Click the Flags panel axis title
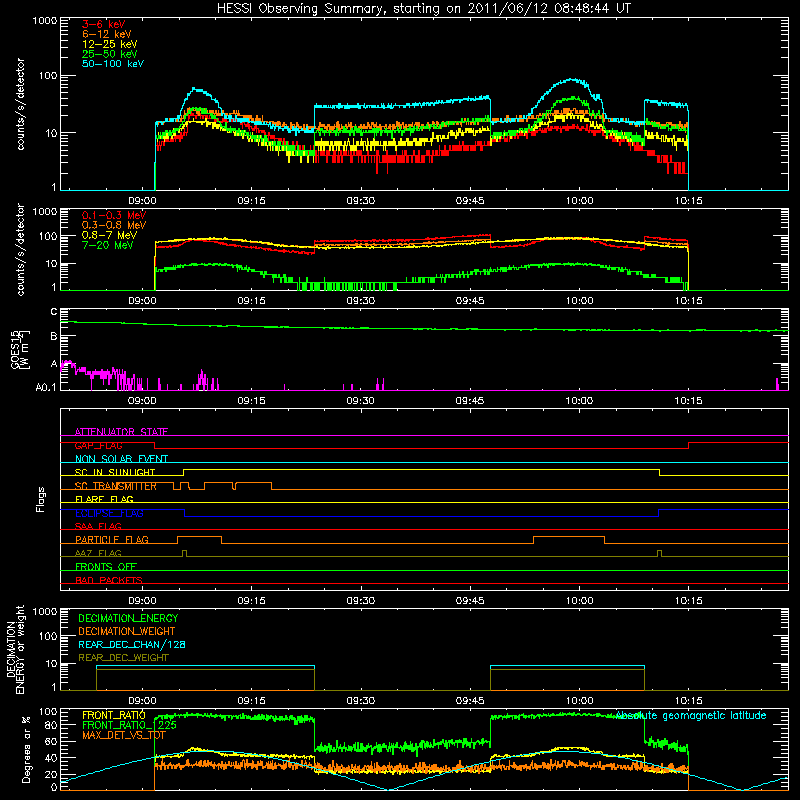 [40, 499]
